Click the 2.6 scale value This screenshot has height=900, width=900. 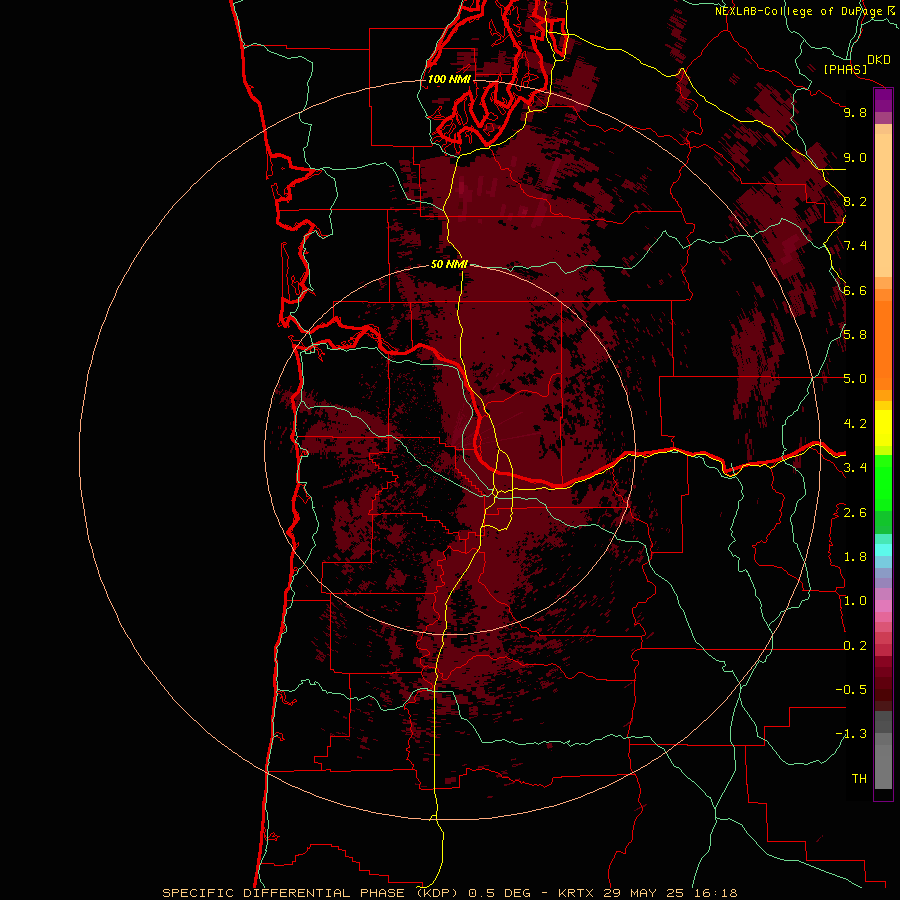click(855, 513)
